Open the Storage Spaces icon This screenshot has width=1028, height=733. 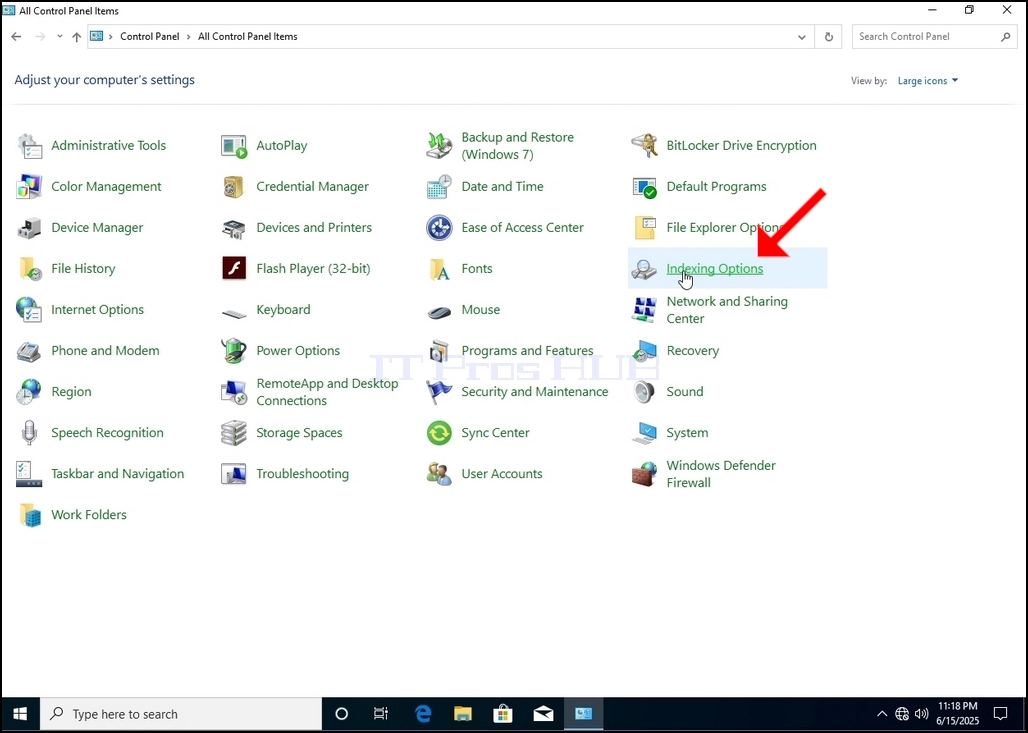point(234,433)
